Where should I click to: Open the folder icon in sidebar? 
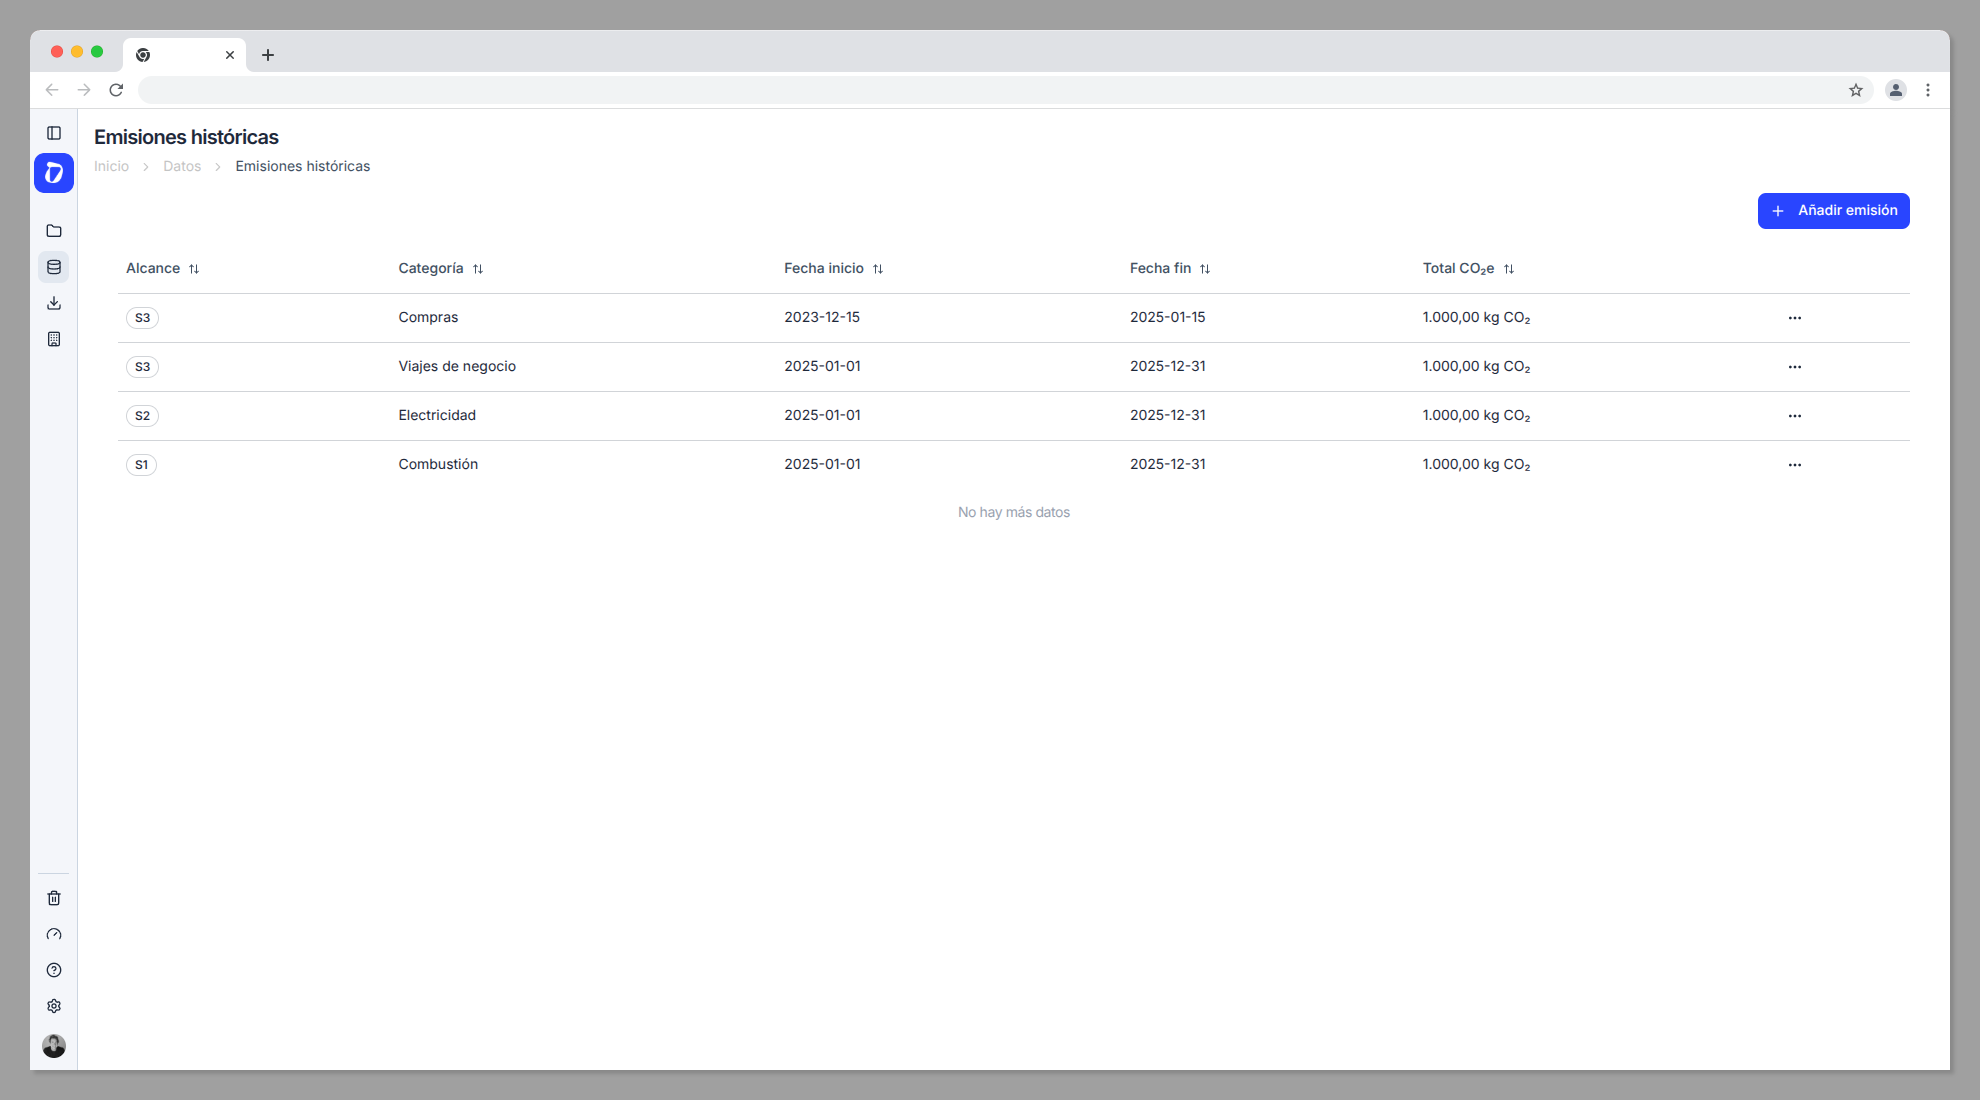click(54, 231)
